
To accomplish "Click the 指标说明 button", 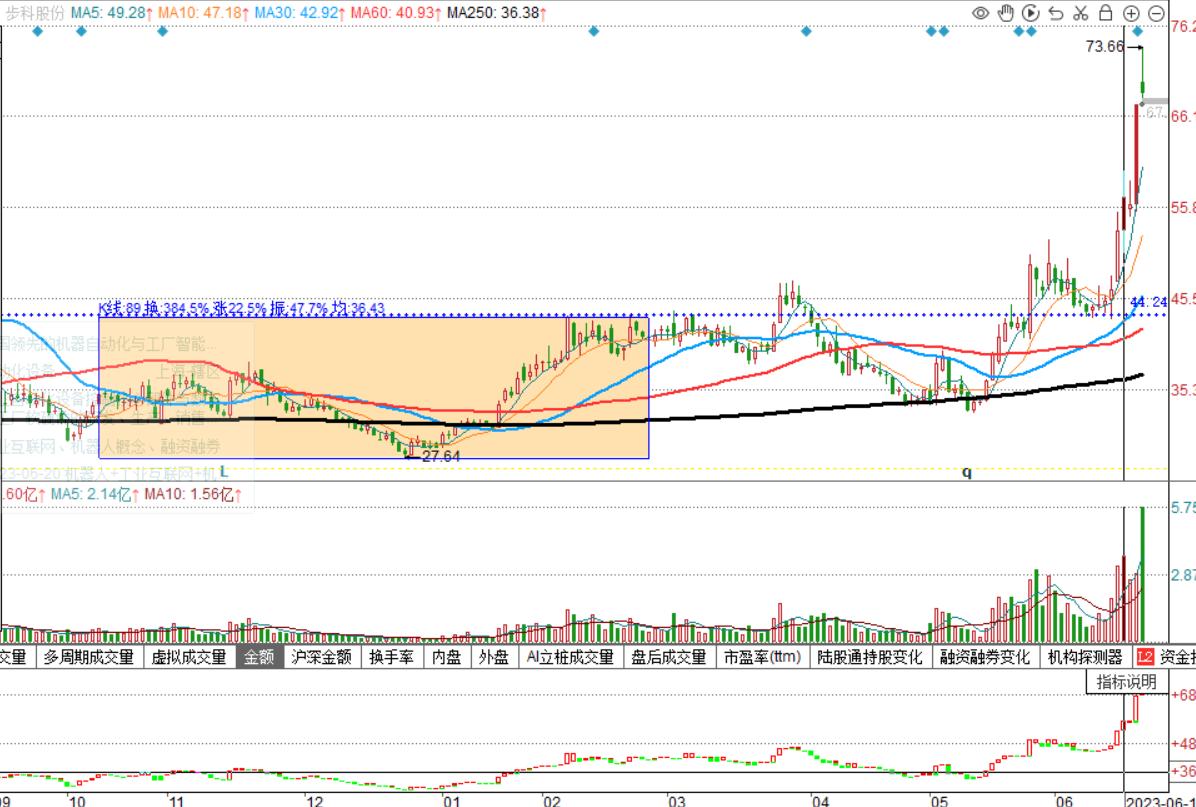I will coord(1126,682).
